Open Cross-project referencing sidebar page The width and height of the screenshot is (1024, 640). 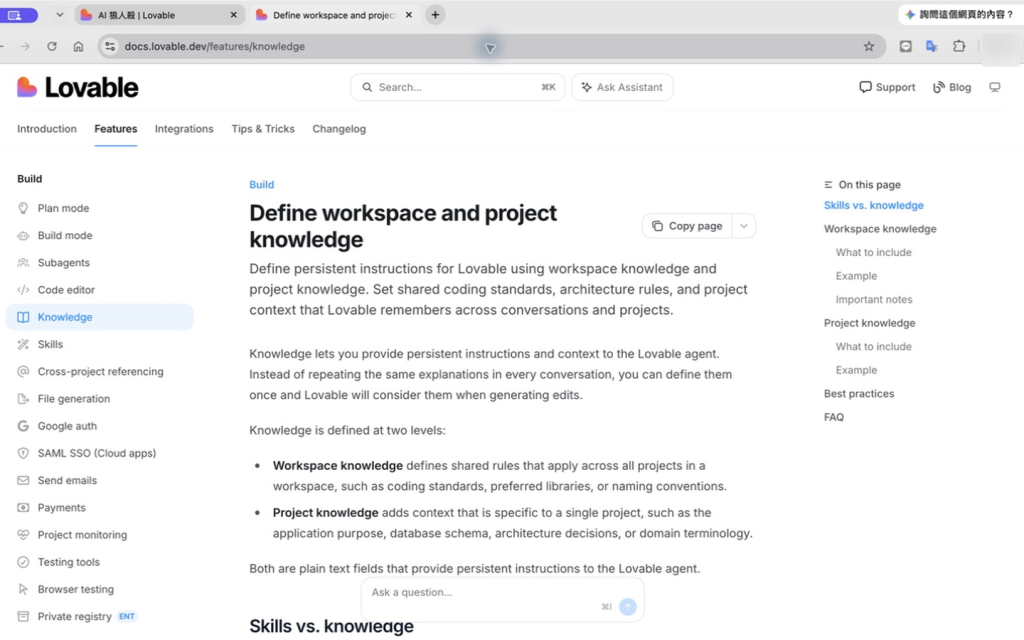click(x=101, y=372)
